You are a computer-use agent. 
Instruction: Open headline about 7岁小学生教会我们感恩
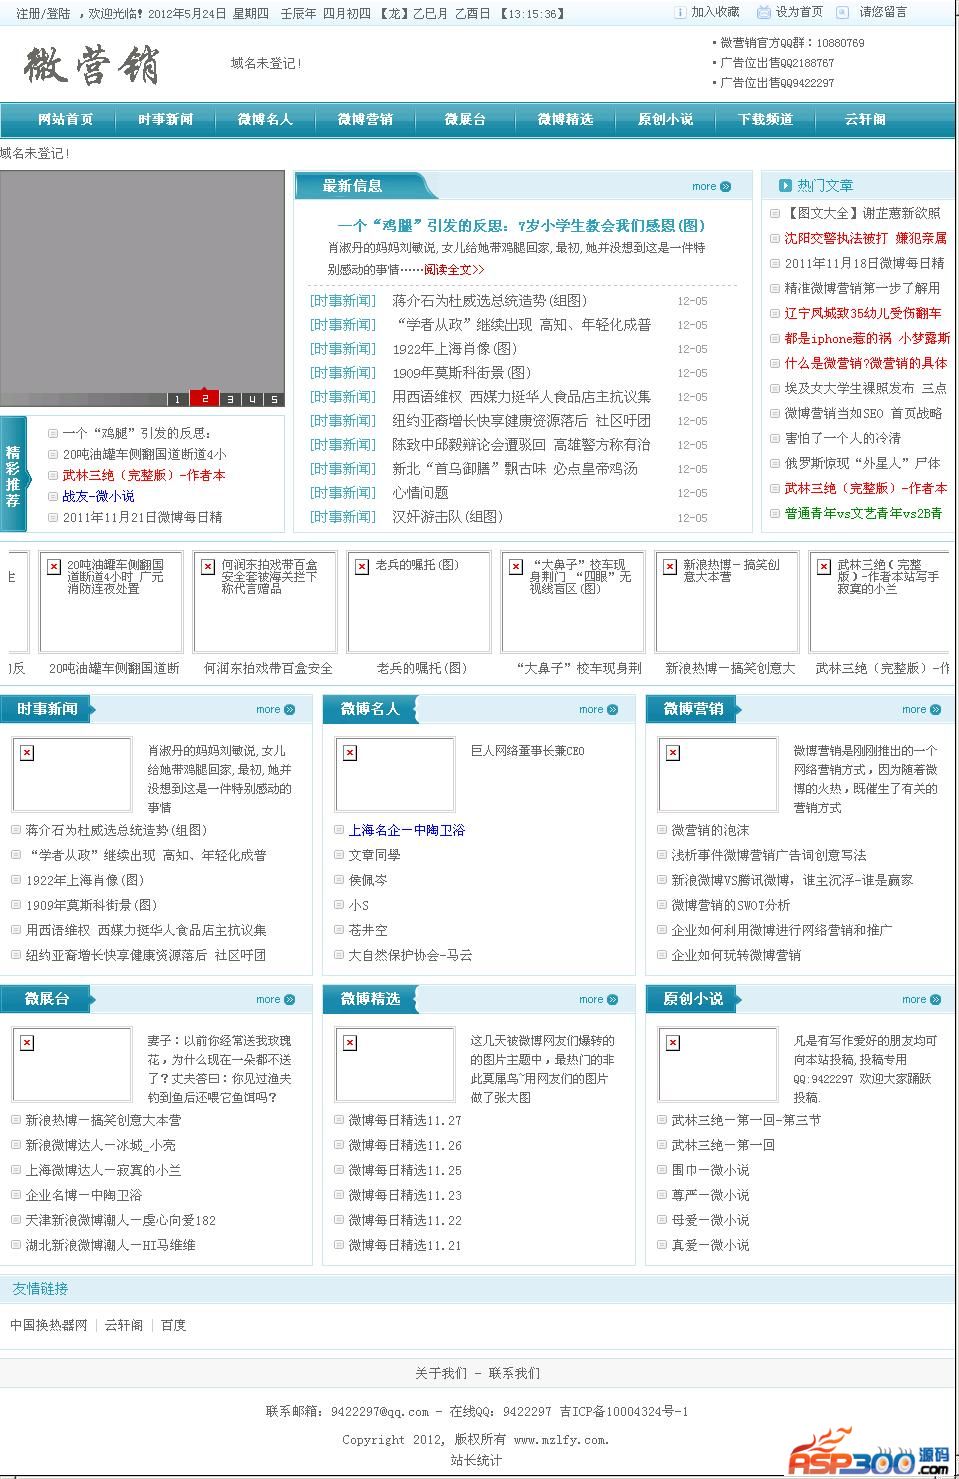pyautogui.click(x=521, y=226)
